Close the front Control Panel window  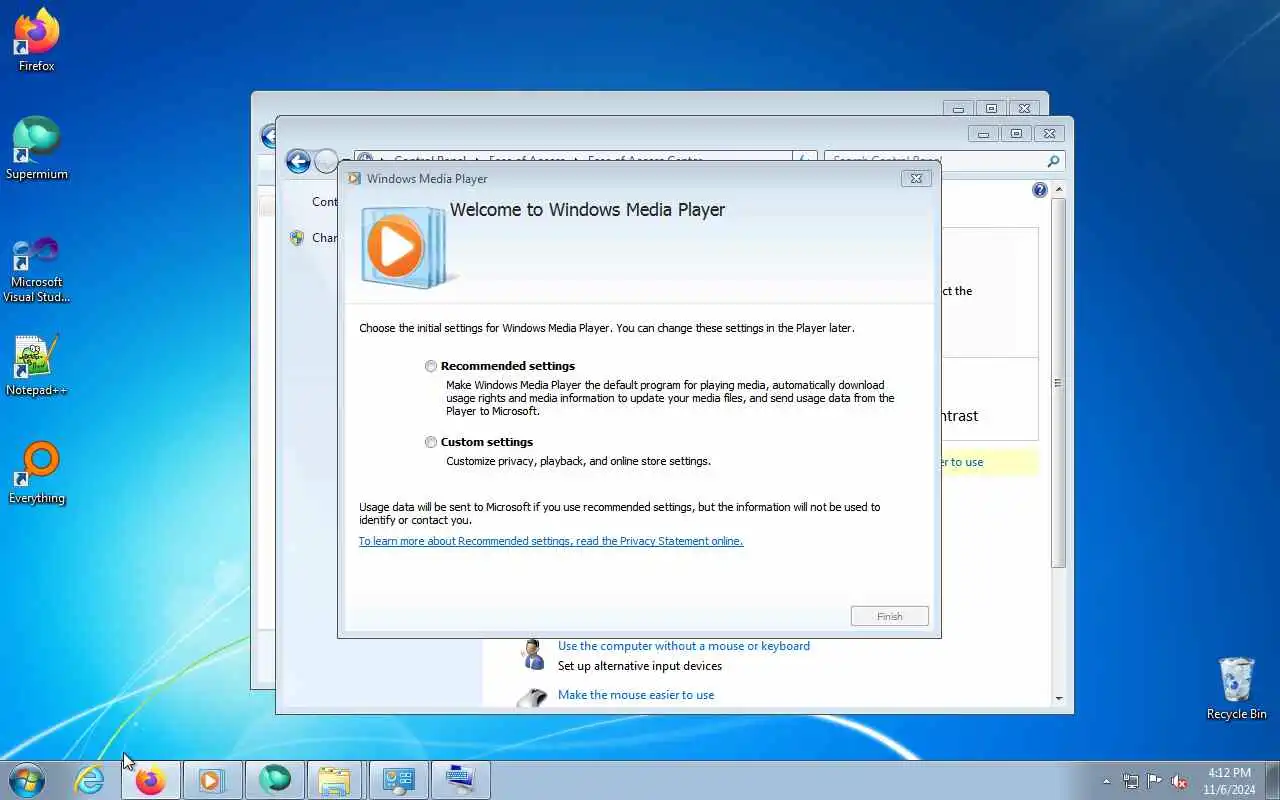point(1048,133)
